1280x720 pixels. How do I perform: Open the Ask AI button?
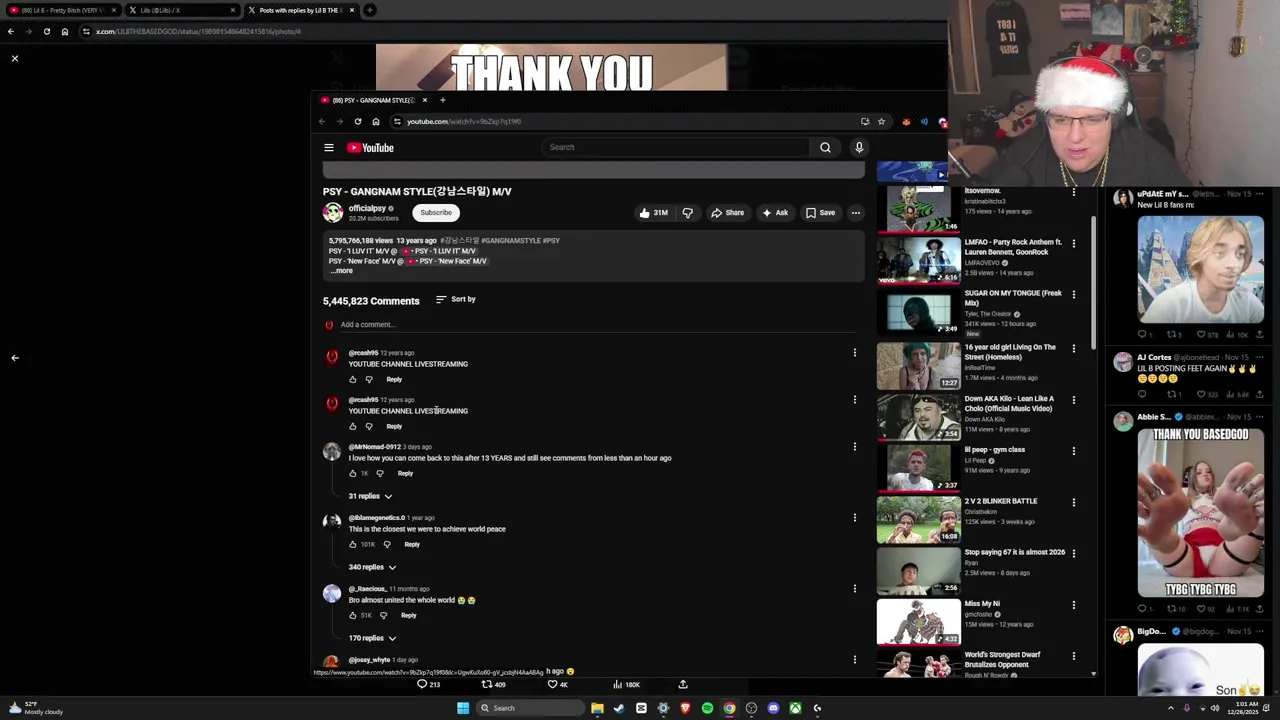pos(775,213)
